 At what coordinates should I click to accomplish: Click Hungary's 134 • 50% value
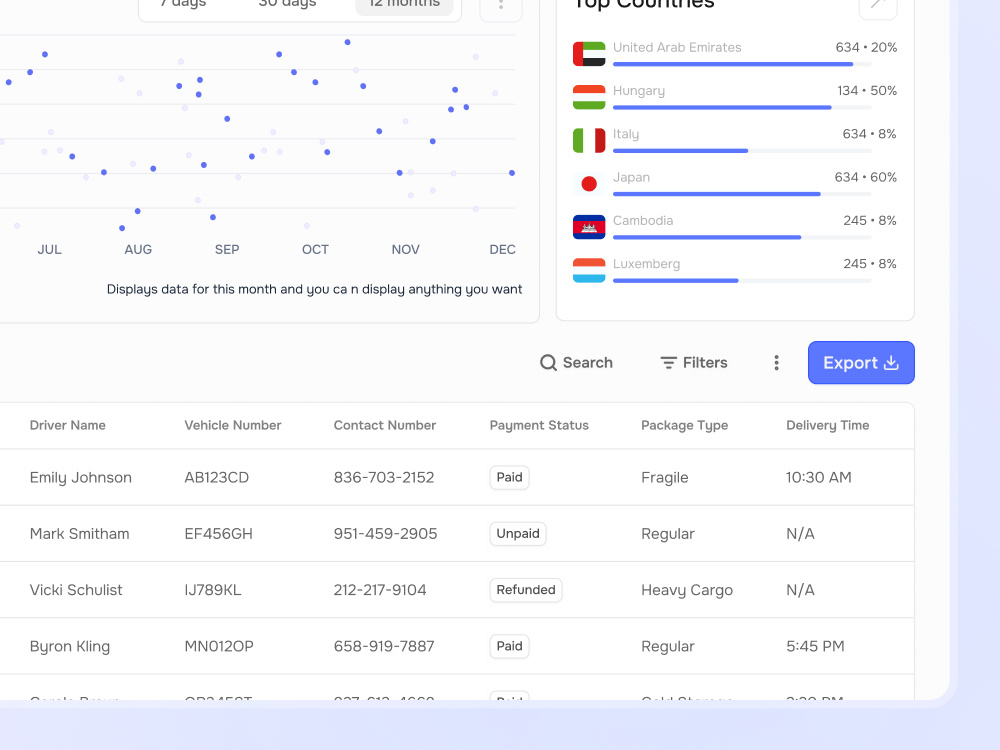(867, 91)
